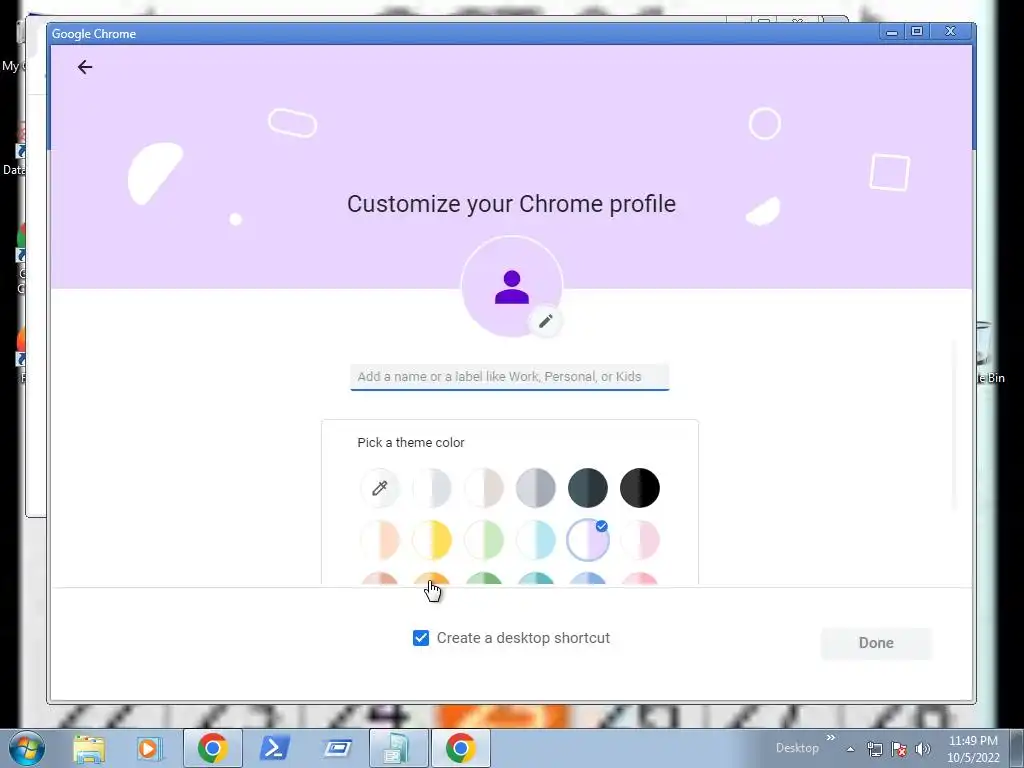Viewport: 1024px width, 768px height.
Task: Open Windows Explorer from taskbar
Action: pos(89,748)
